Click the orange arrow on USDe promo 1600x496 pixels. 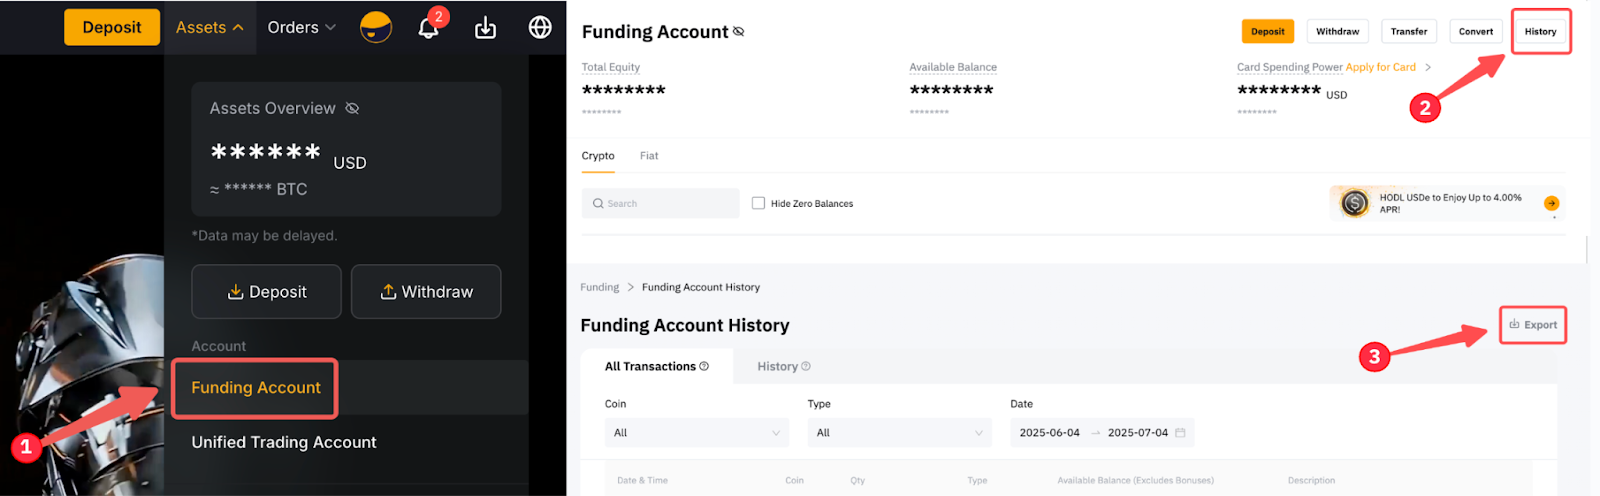(x=1551, y=203)
